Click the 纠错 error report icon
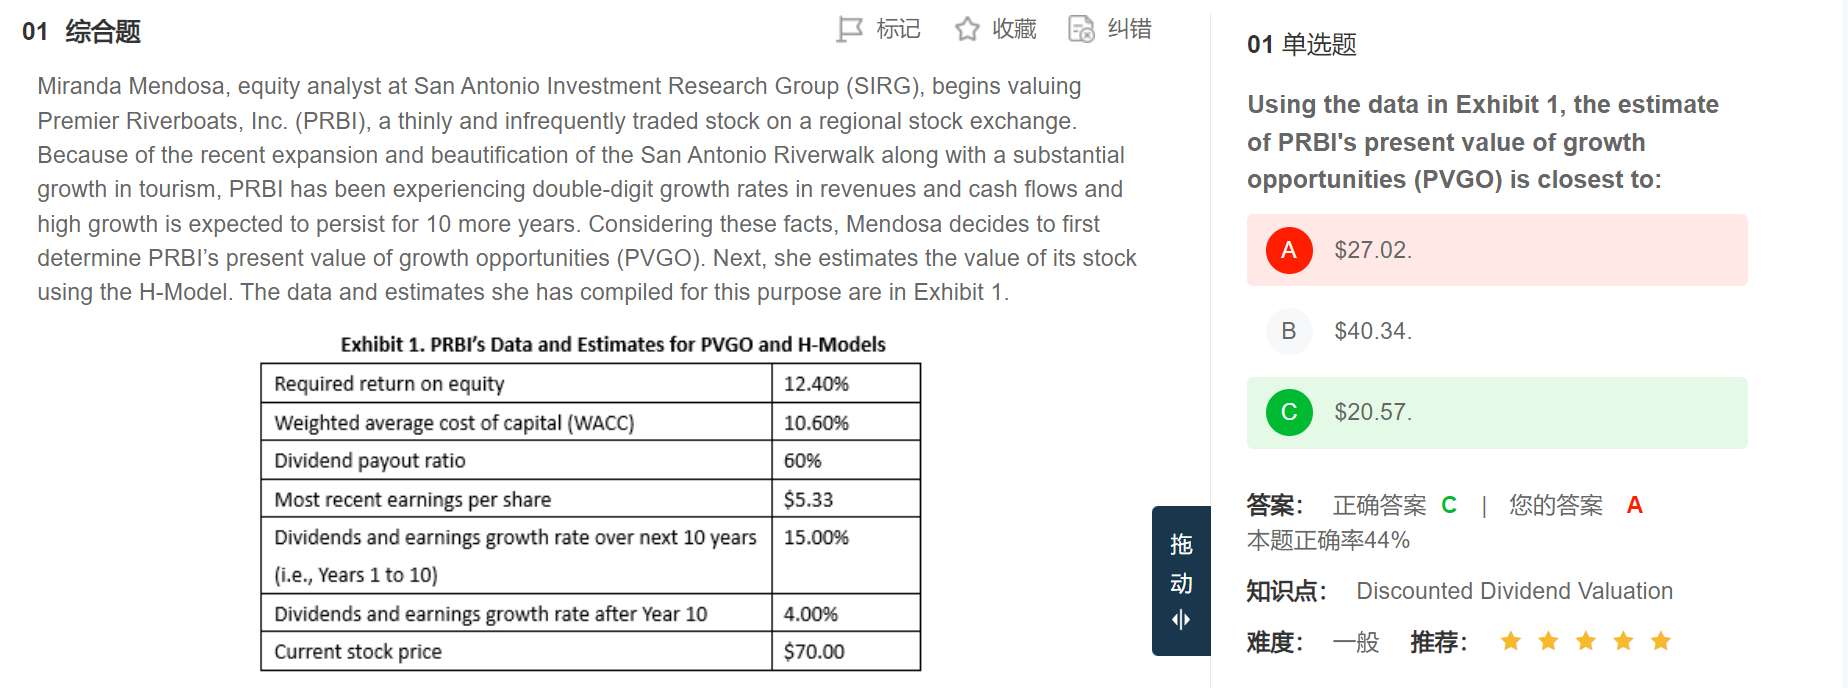The height and width of the screenshot is (688, 1848). coord(1081,30)
